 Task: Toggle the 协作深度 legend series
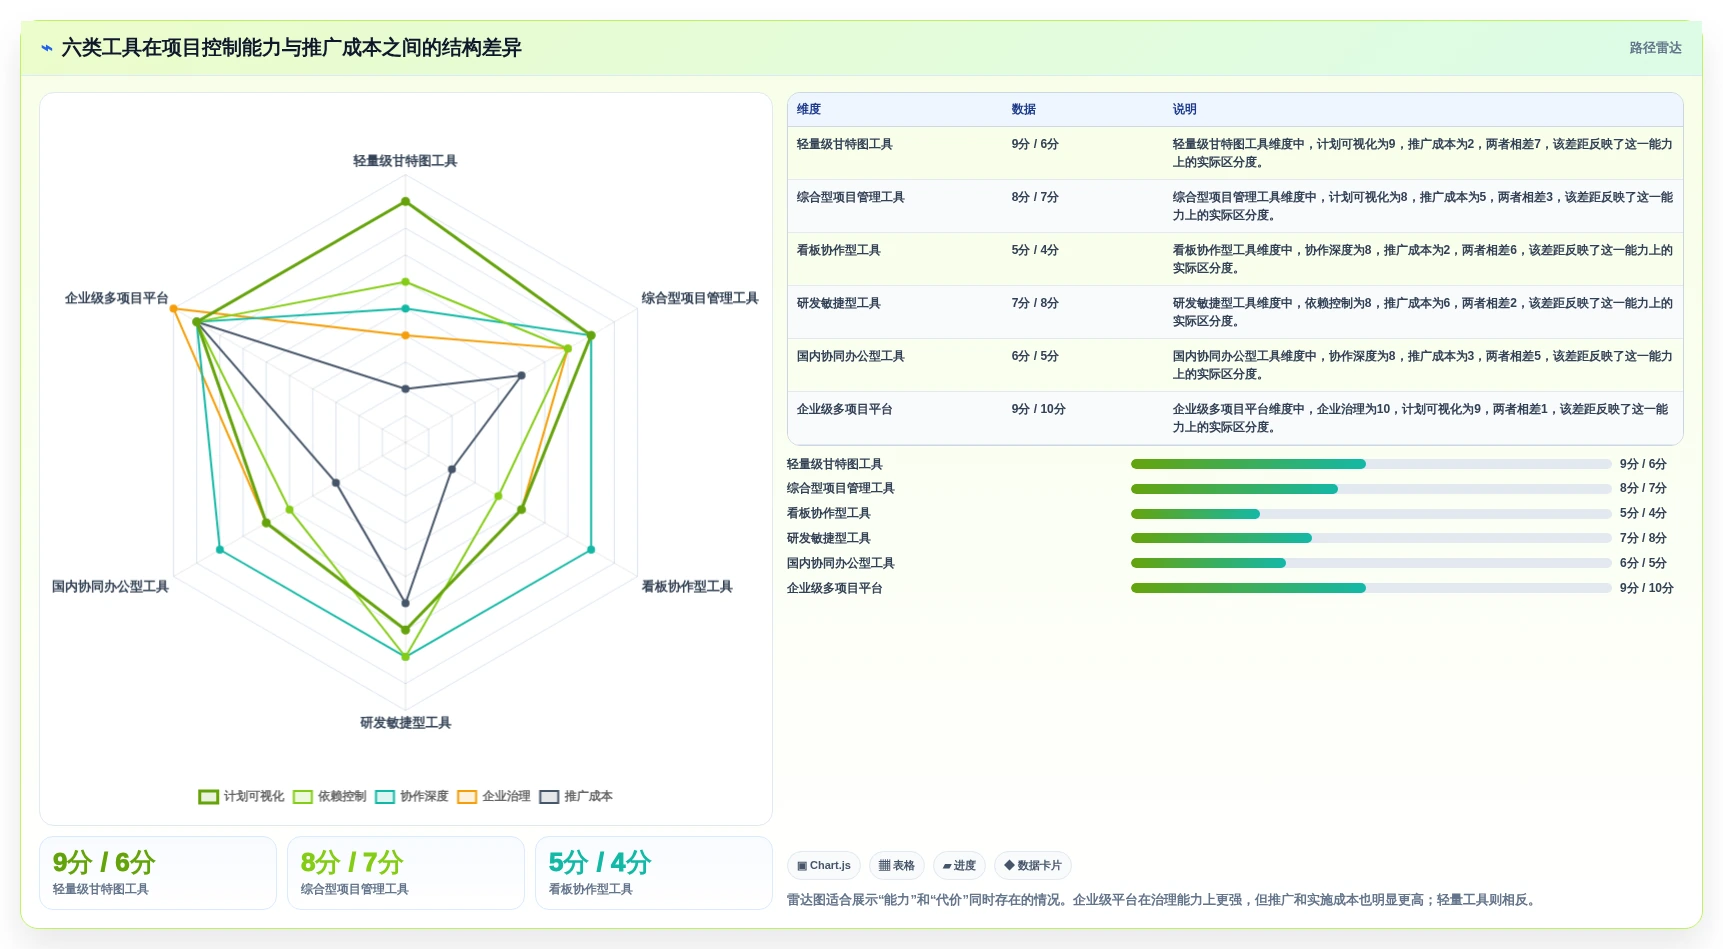point(412,796)
